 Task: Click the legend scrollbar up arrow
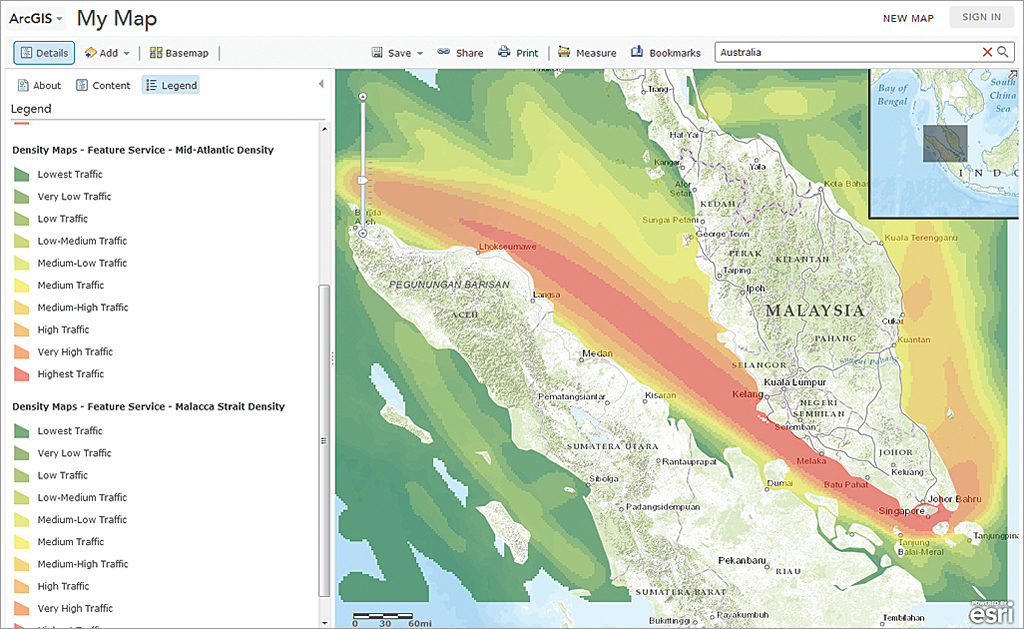325,129
